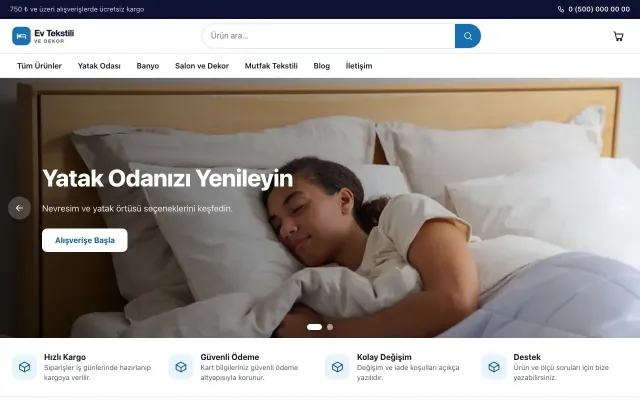Select the first active slider dot
Image resolution: width=640 pixels, height=400 pixels.
point(314,327)
